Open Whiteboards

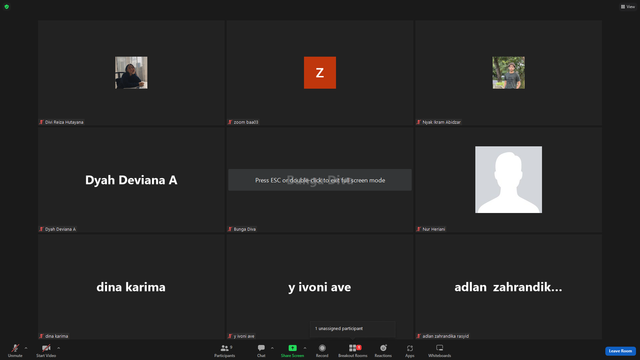coord(440,350)
